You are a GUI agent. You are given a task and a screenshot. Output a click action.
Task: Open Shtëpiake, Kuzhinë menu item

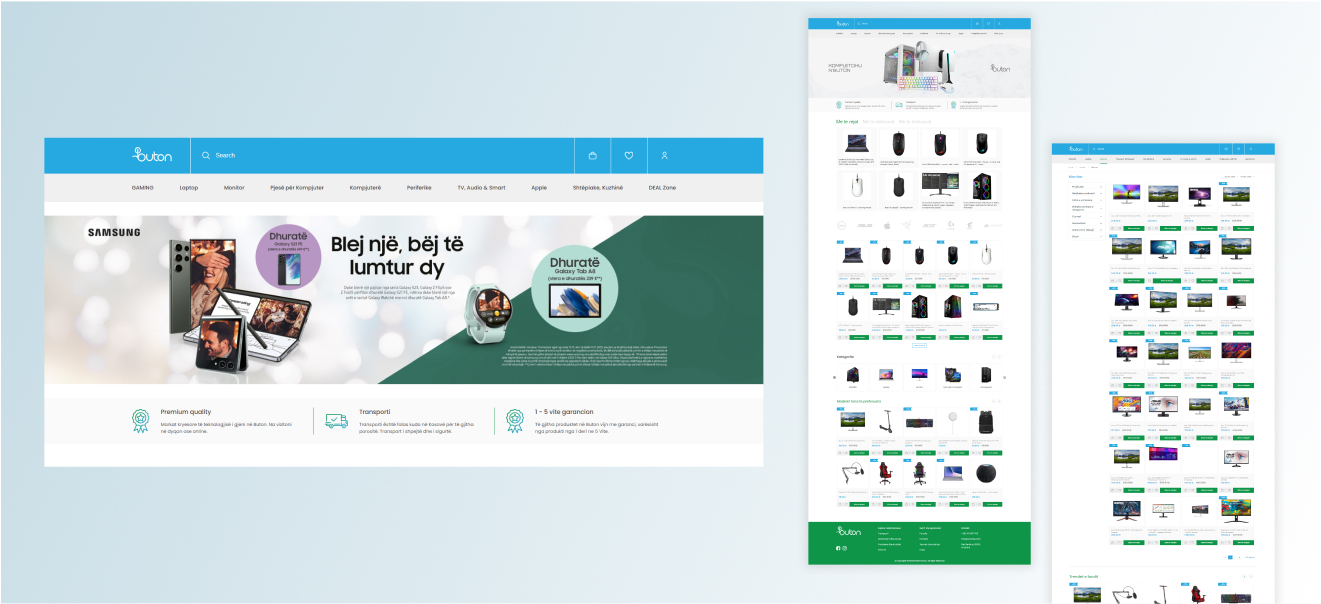[x=598, y=188]
